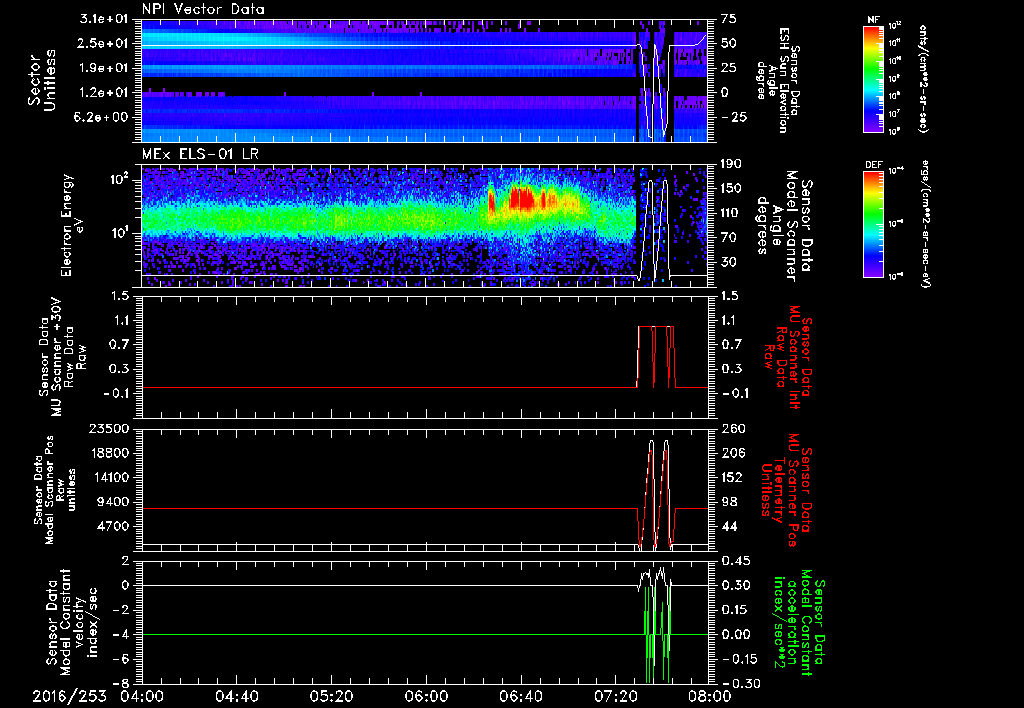Click the 150 scanner angle tick label
This screenshot has height=708, width=1024.
point(732,188)
